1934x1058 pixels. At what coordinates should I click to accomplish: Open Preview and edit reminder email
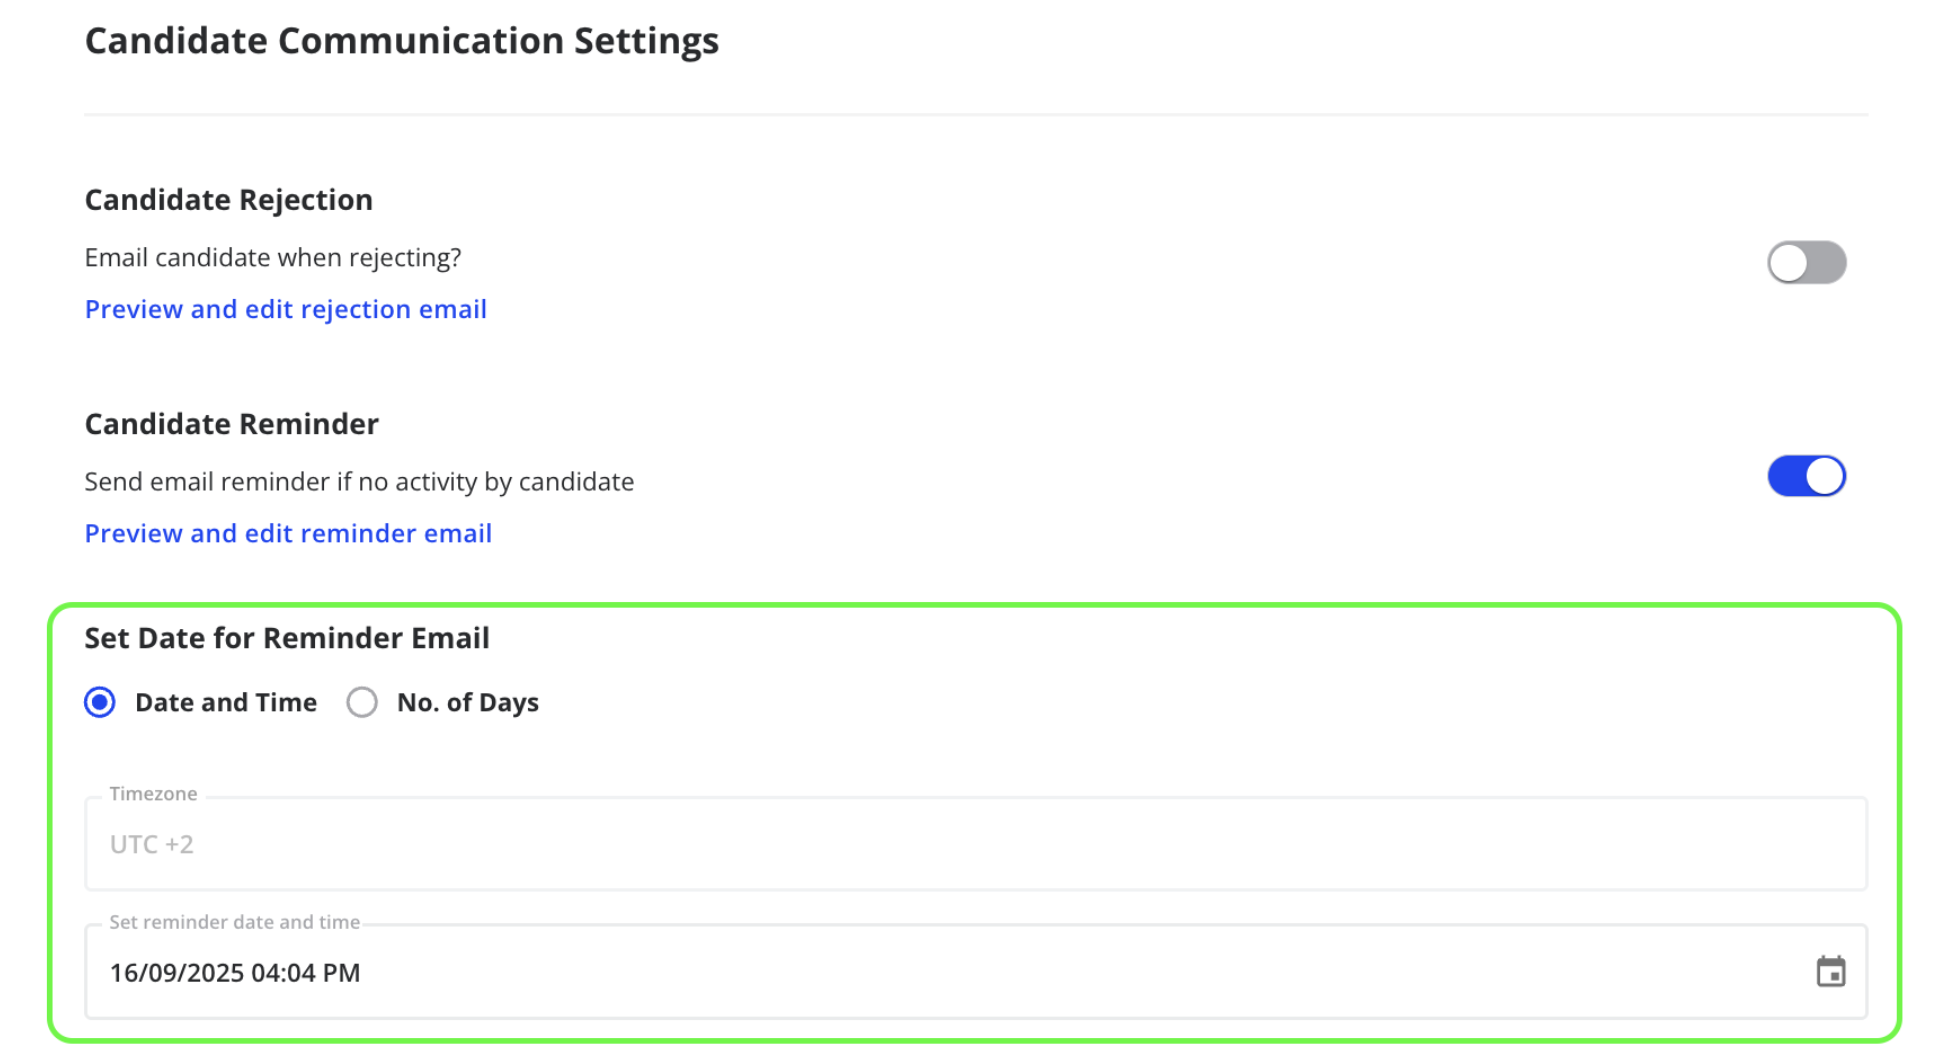288,533
